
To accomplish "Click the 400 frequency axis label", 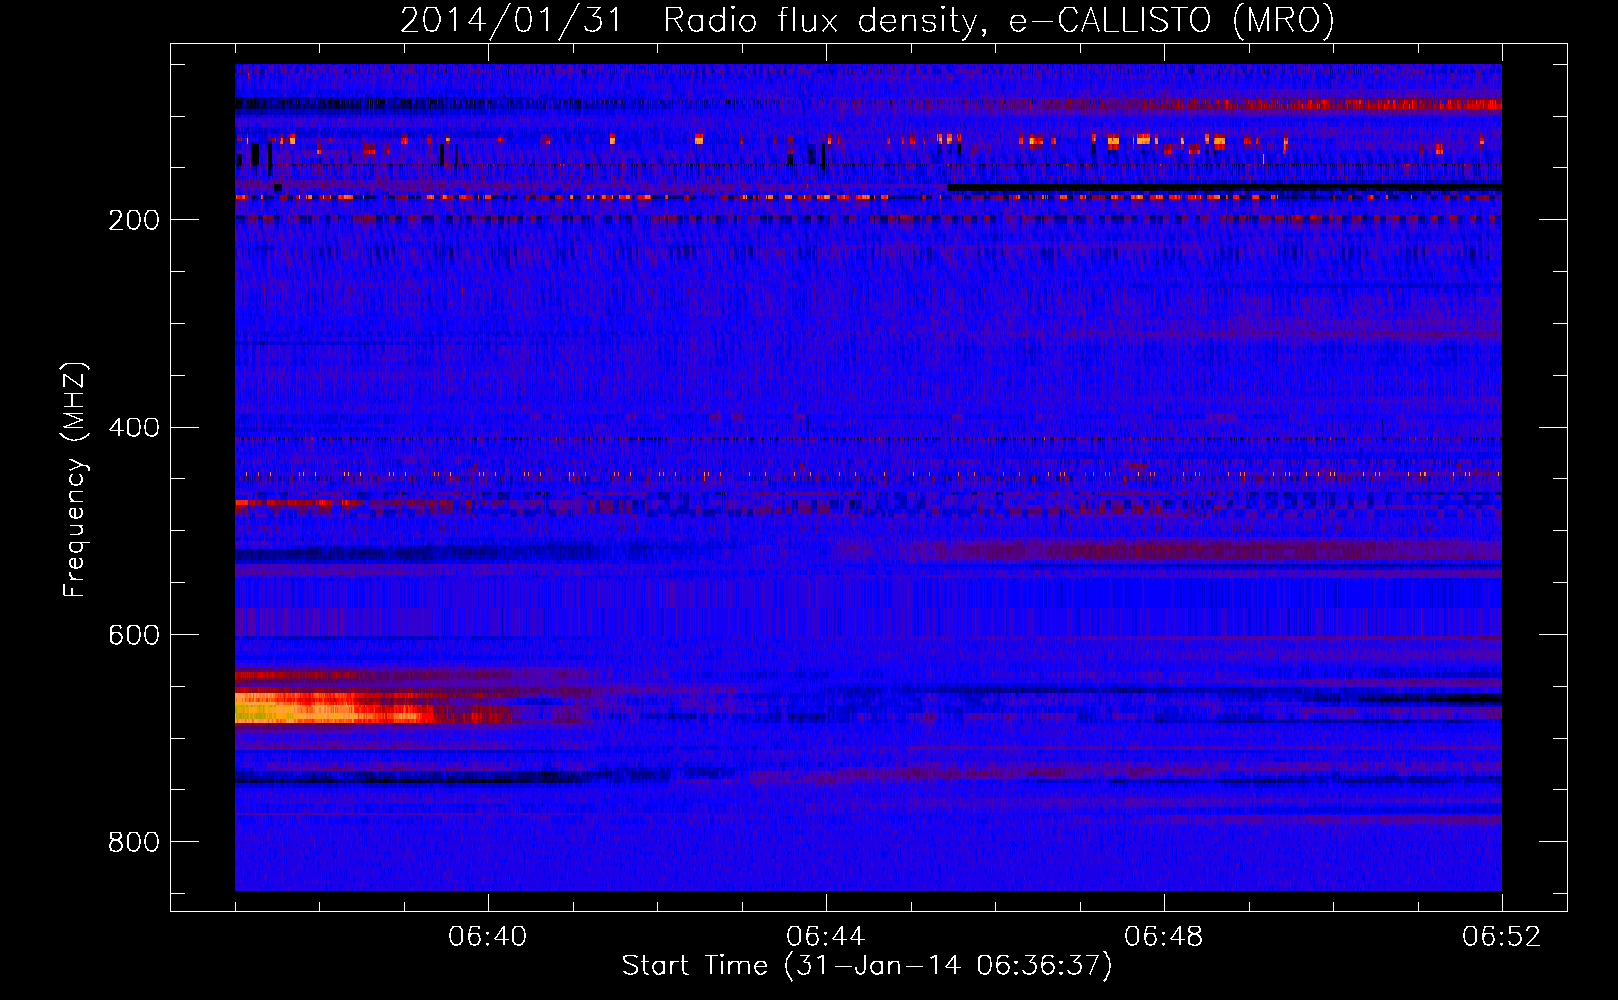I will pos(134,428).
